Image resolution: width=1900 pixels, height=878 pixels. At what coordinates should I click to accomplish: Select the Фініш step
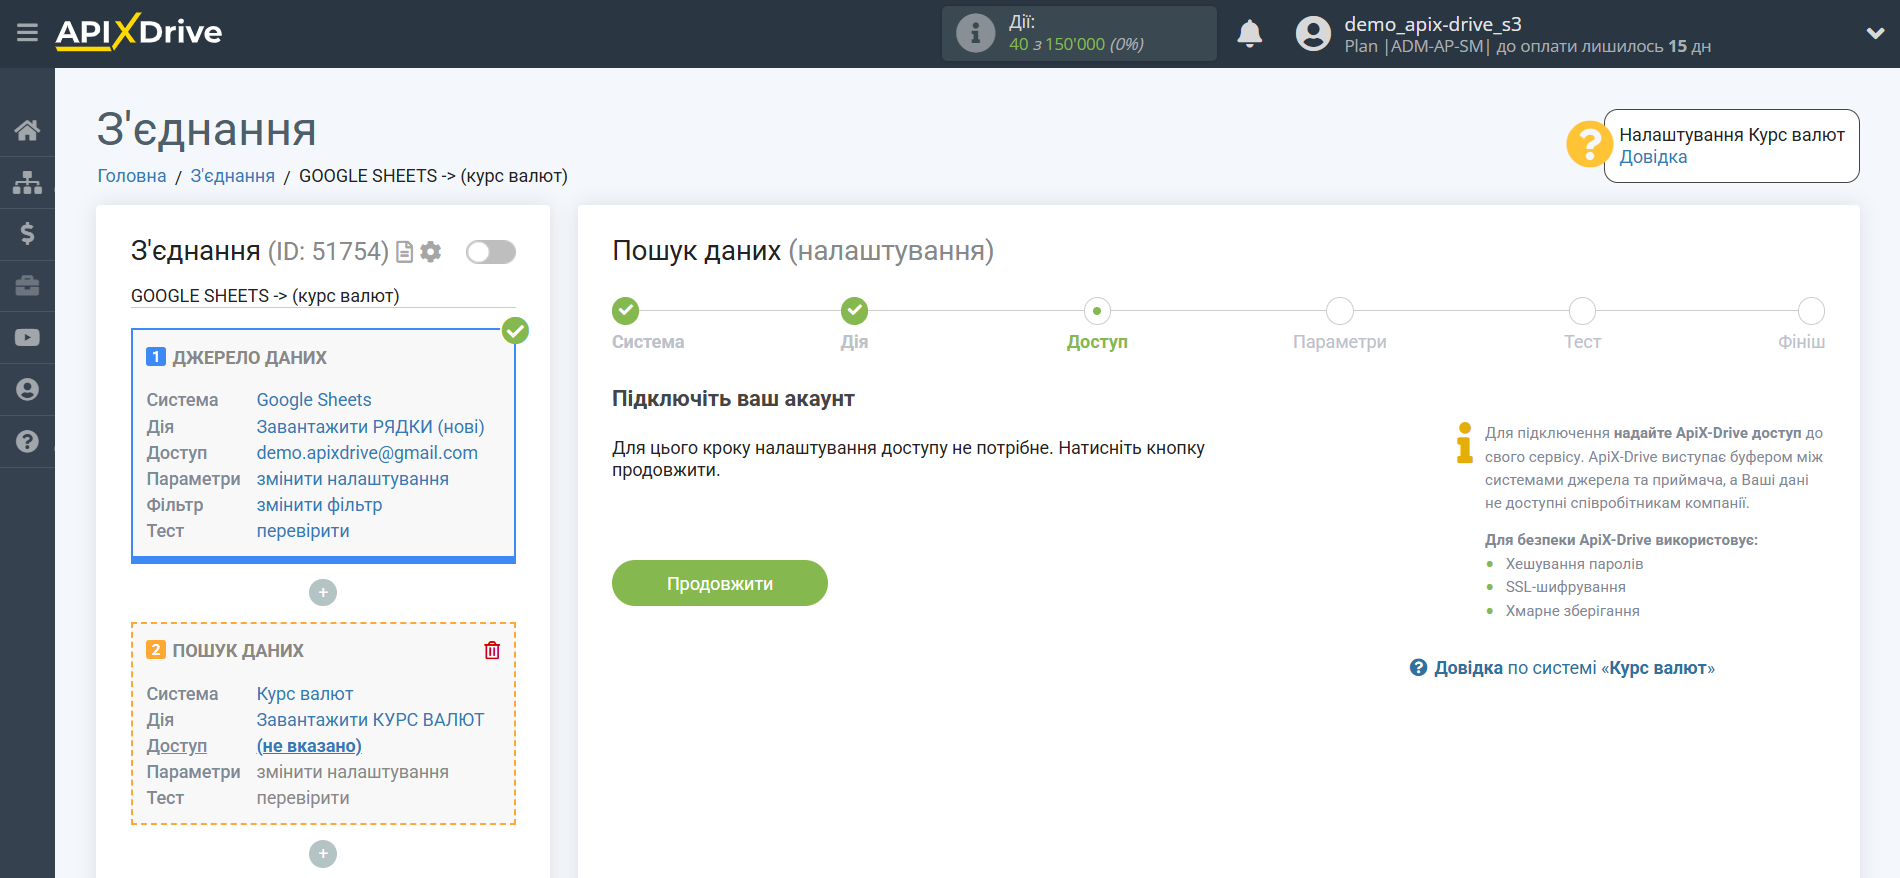[x=1811, y=311]
